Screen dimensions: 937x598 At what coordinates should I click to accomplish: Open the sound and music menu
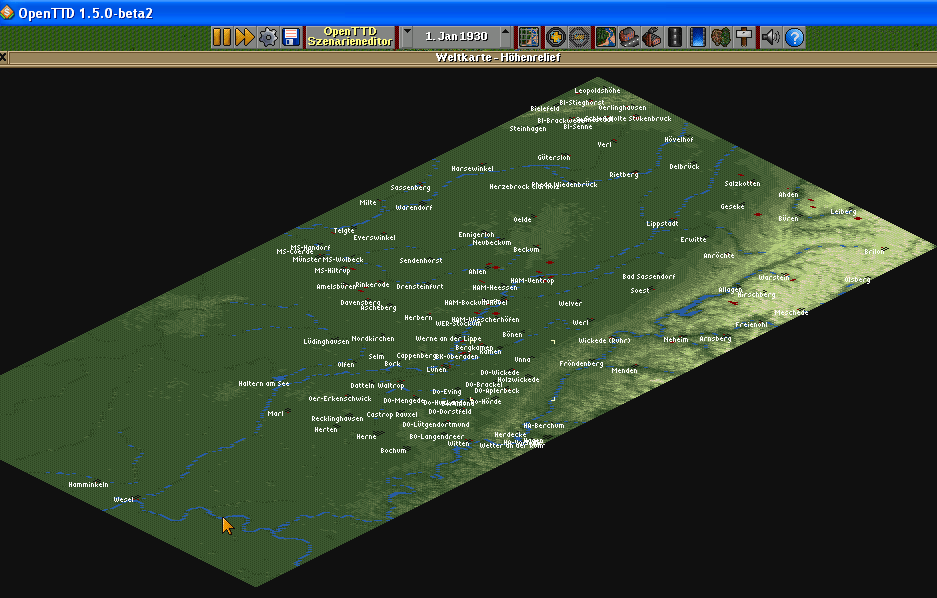771,37
